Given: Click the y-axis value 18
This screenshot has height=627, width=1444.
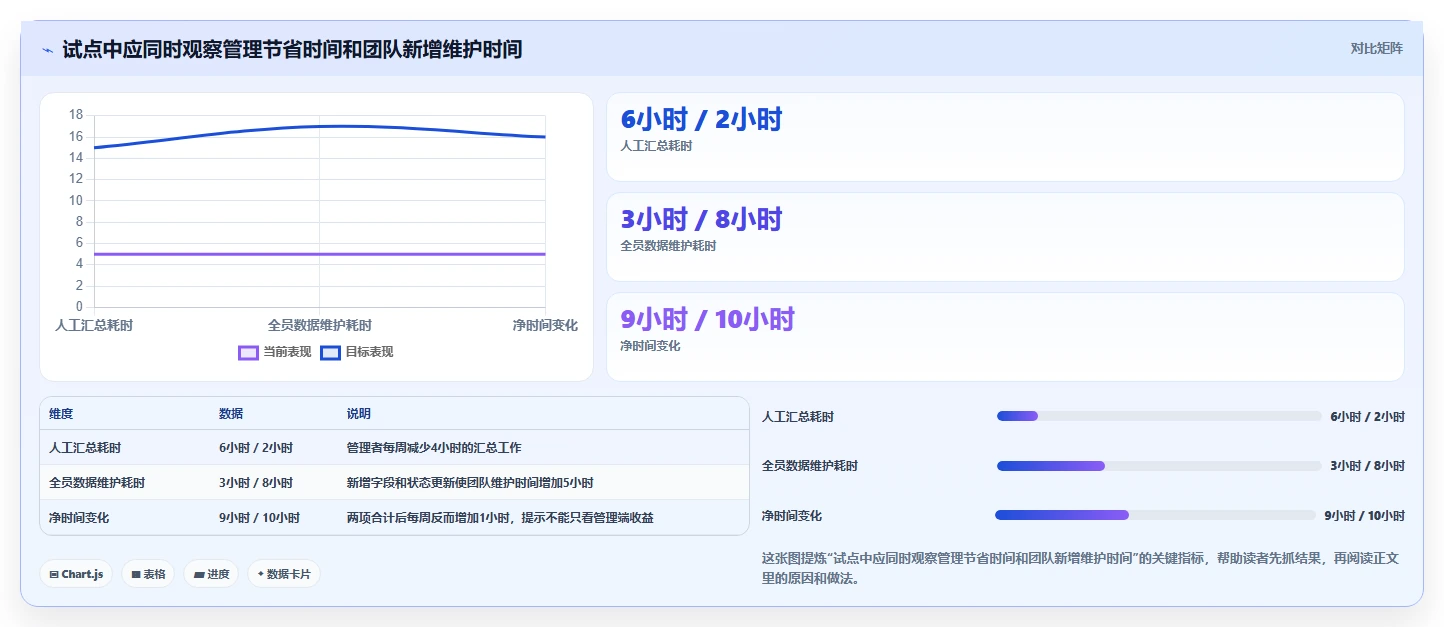Looking at the screenshot, I should 76,115.
